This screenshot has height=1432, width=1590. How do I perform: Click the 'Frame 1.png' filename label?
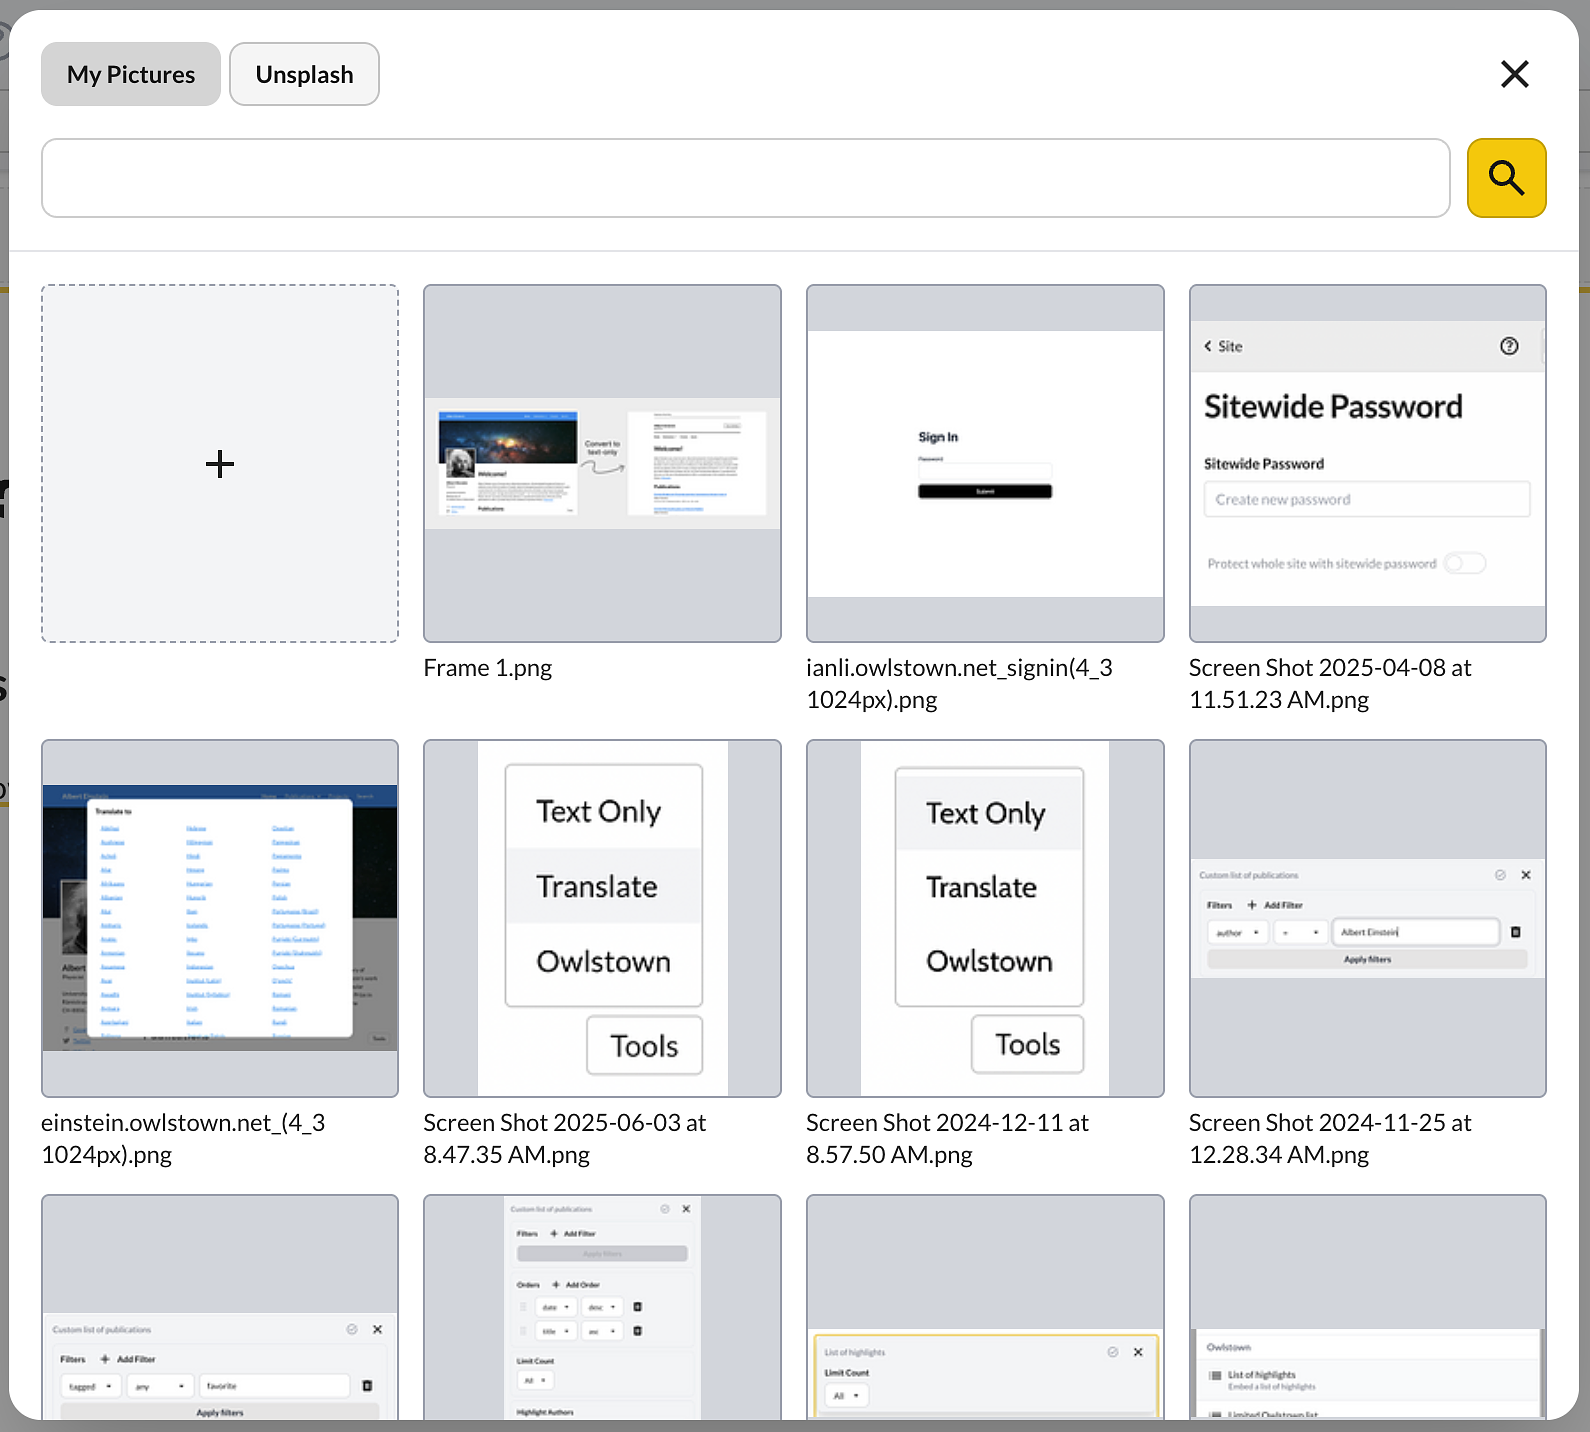487,668
